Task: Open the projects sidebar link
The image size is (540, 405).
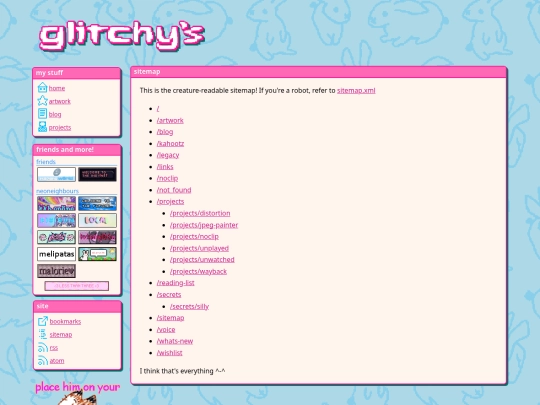Action: pos(60,127)
